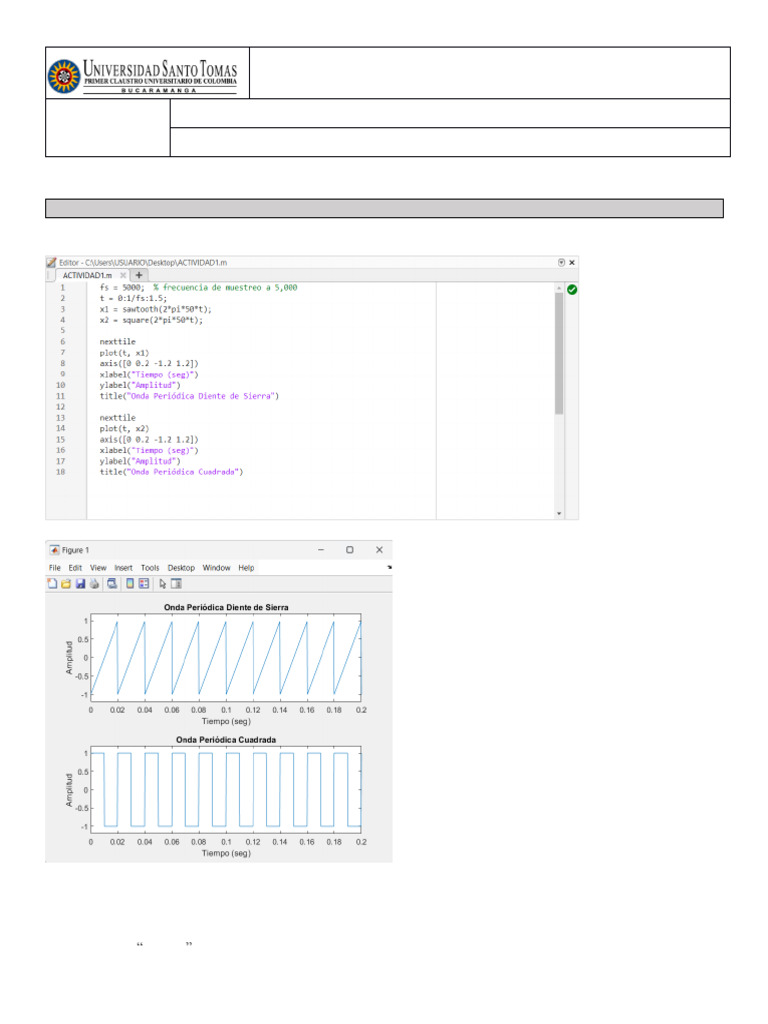The height and width of the screenshot is (1024, 768).
Task: Click the editor vertical scrollbar thumb
Action: tap(559, 350)
